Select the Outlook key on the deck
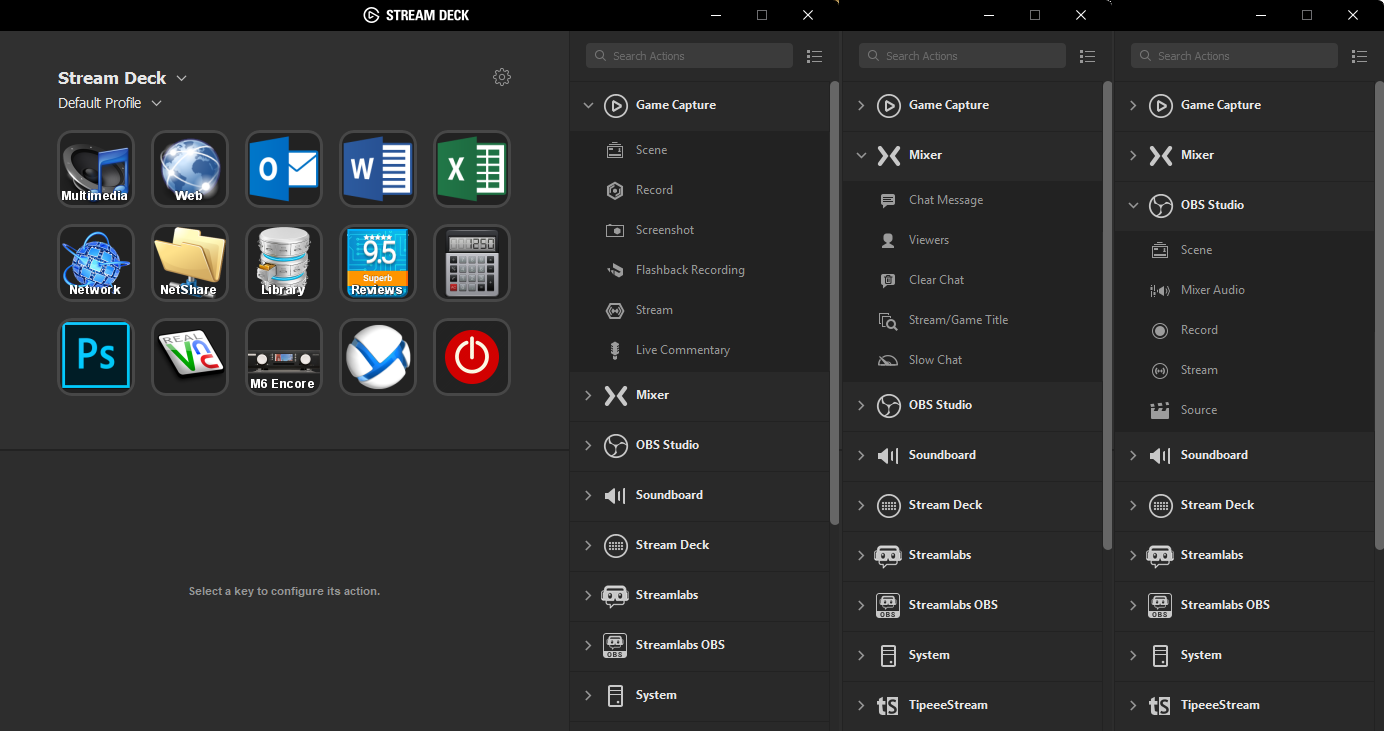Viewport: 1384px width, 731px height. [284, 169]
